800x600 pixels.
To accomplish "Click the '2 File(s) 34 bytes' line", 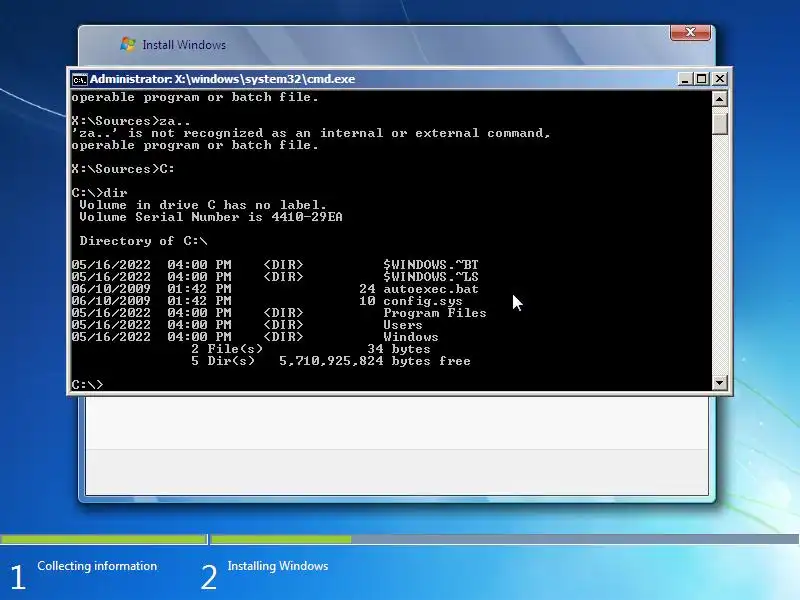I will click(x=311, y=349).
